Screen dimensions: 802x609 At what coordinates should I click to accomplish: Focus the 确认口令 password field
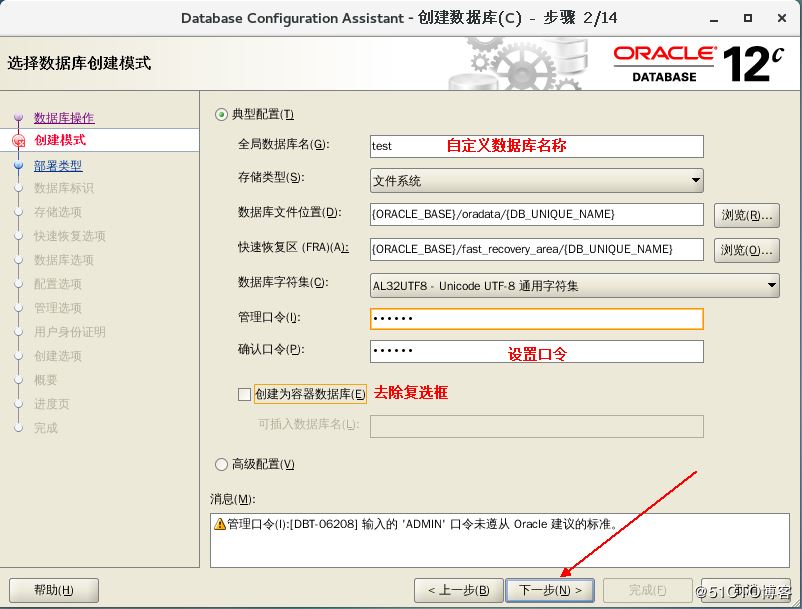point(536,352)
